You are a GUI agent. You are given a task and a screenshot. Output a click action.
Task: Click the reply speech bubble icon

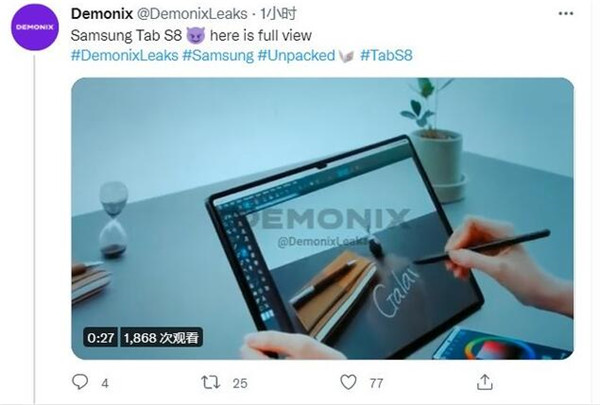coord(80,382)
